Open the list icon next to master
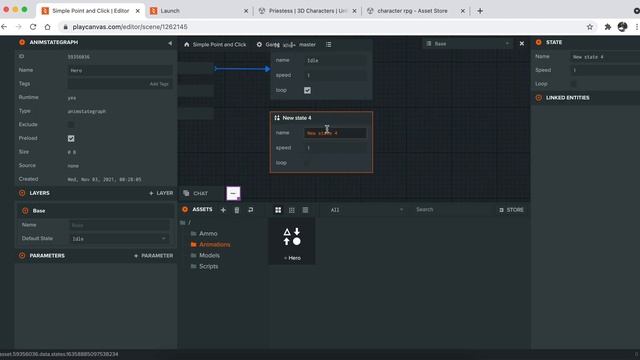640x360 pixels. [329, 44]
